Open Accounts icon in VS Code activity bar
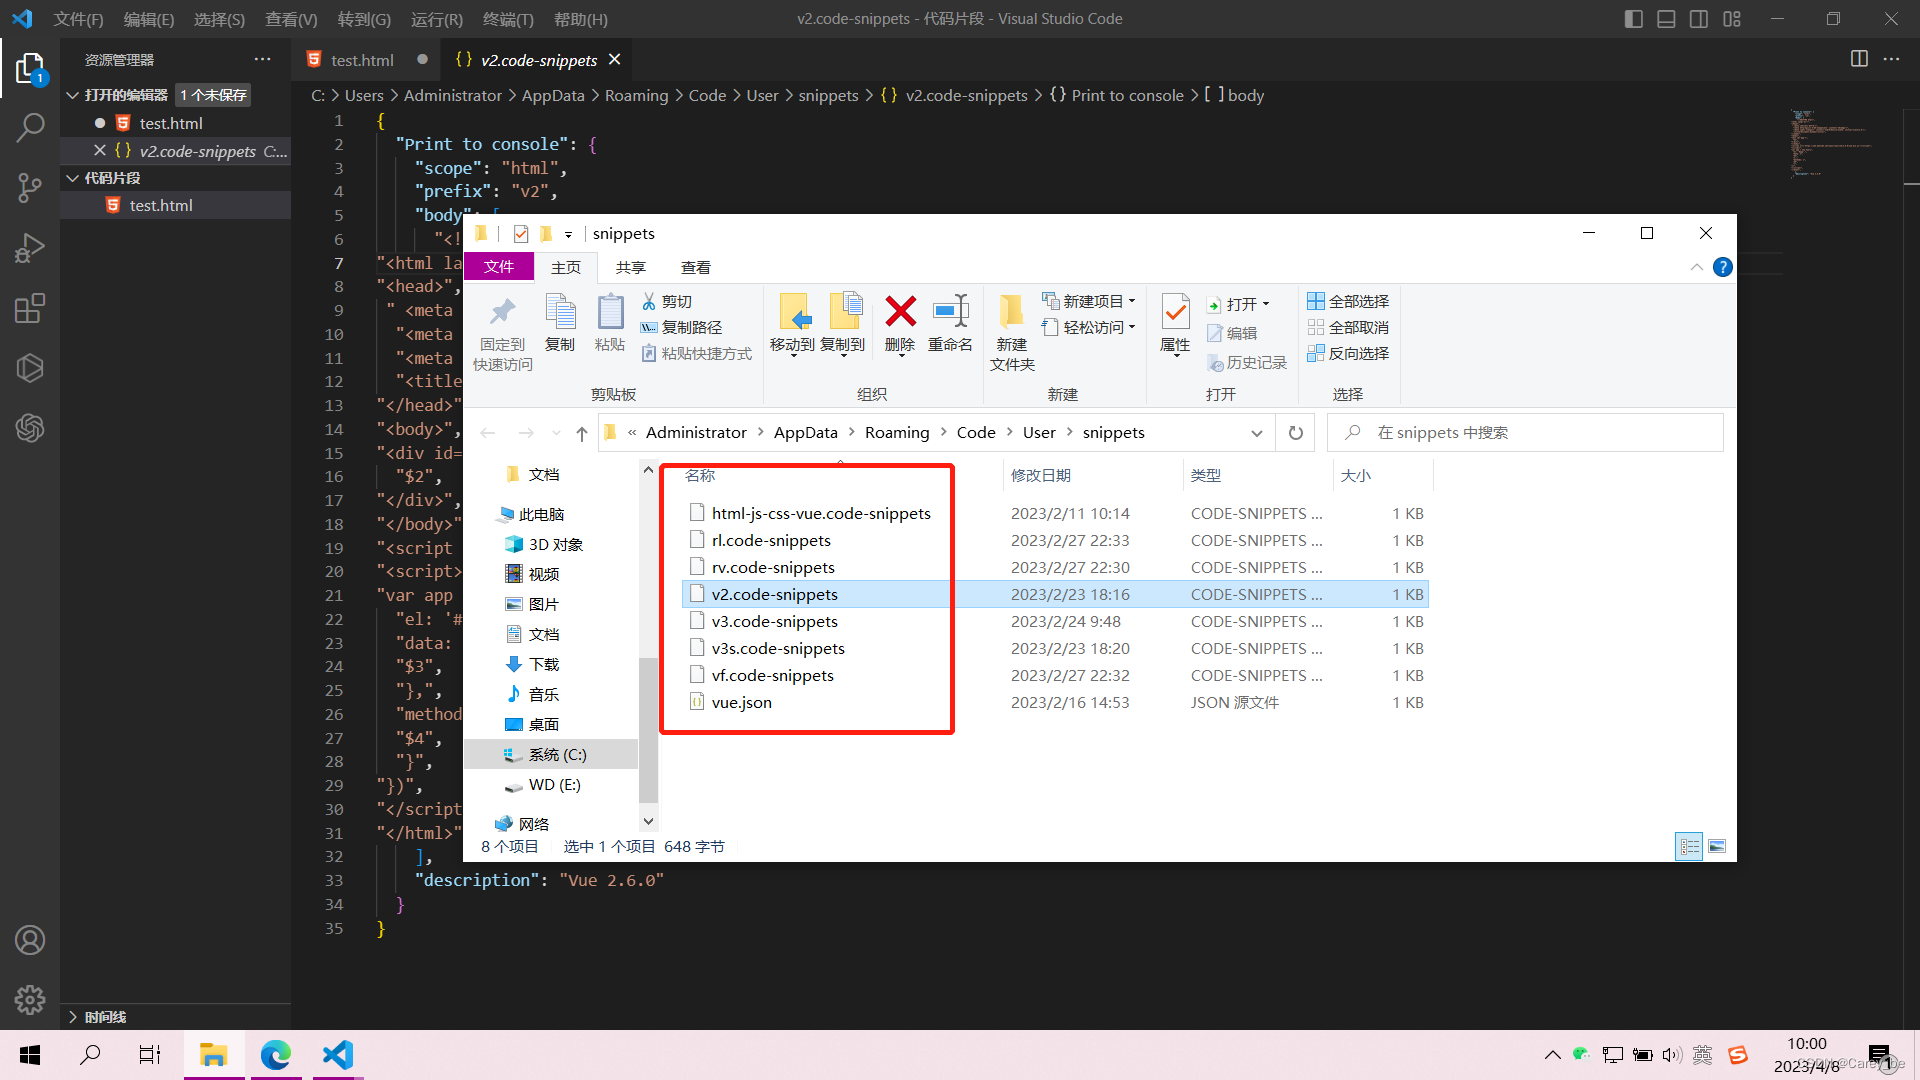This screenshot has height=1080, width=1920. click(30, 940)
